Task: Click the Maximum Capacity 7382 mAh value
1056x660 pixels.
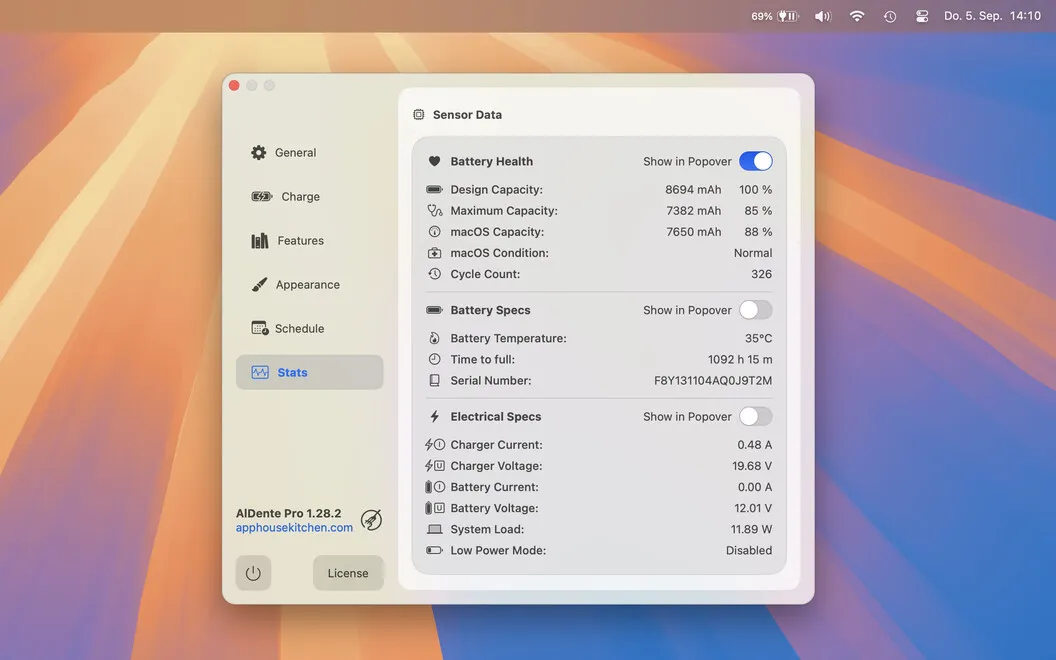Action: coord(694,211)
